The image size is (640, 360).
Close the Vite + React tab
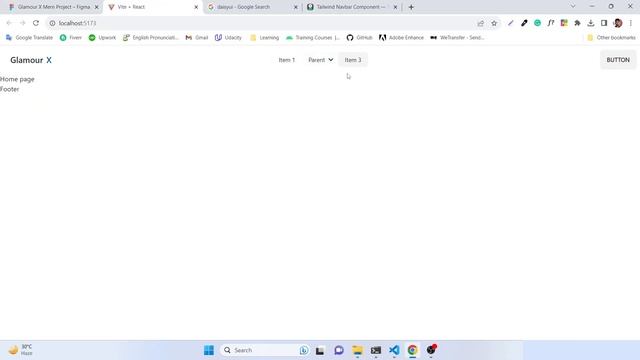196,7
